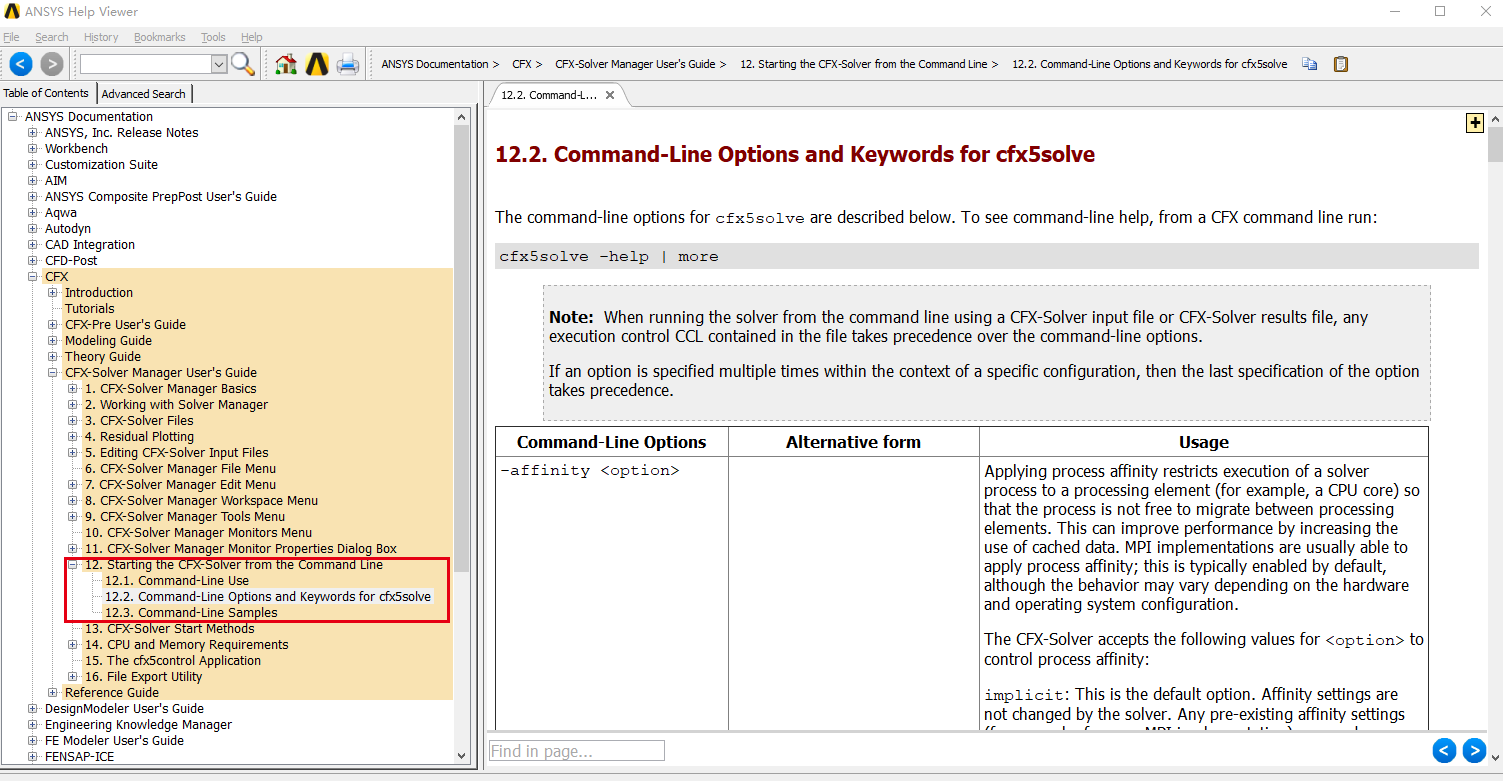Click 12. Starting the CFX-Solver breadcrumb link
Image resolution: width=1503 pixels, height=781 pixels.
864,64
